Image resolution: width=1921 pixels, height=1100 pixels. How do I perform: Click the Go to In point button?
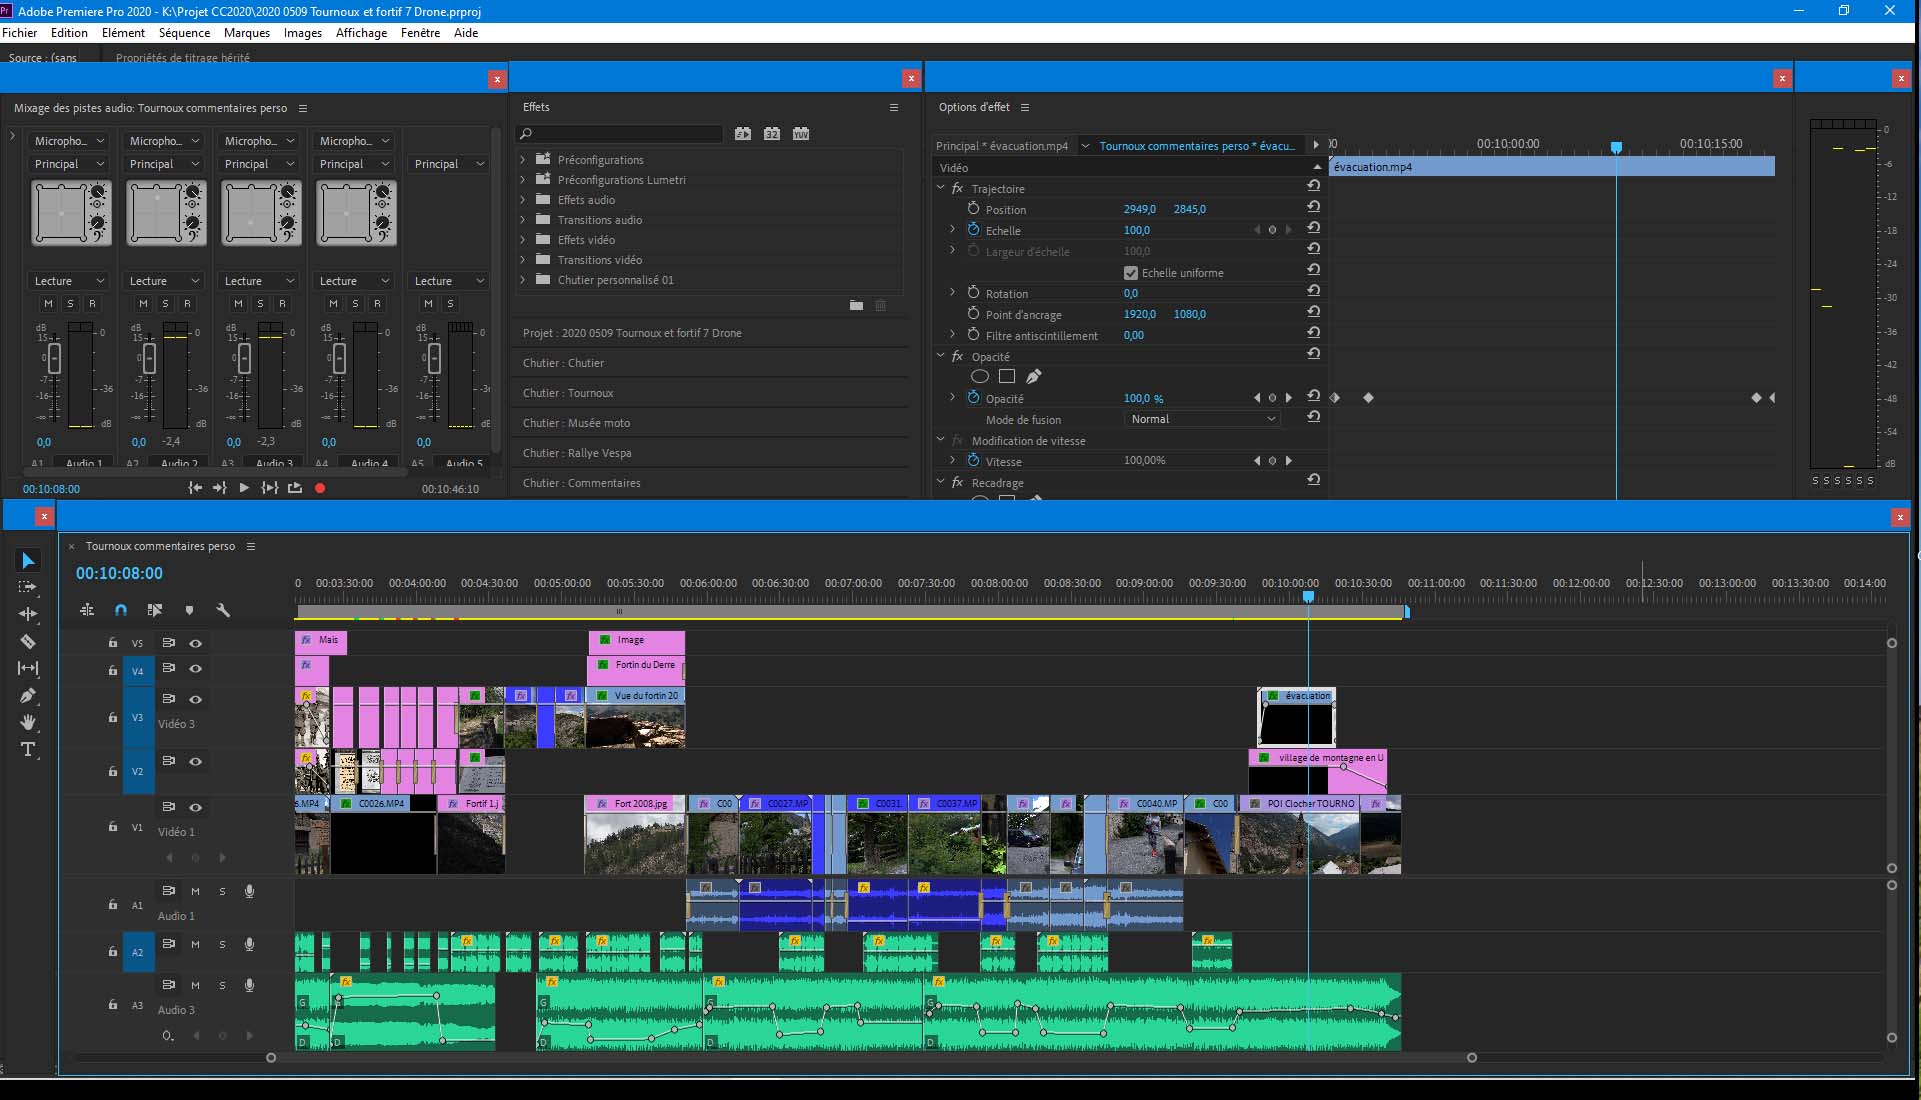point(195,488)
